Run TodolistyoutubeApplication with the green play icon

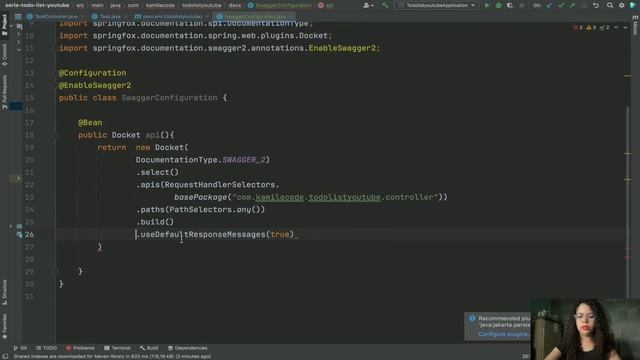487,5
